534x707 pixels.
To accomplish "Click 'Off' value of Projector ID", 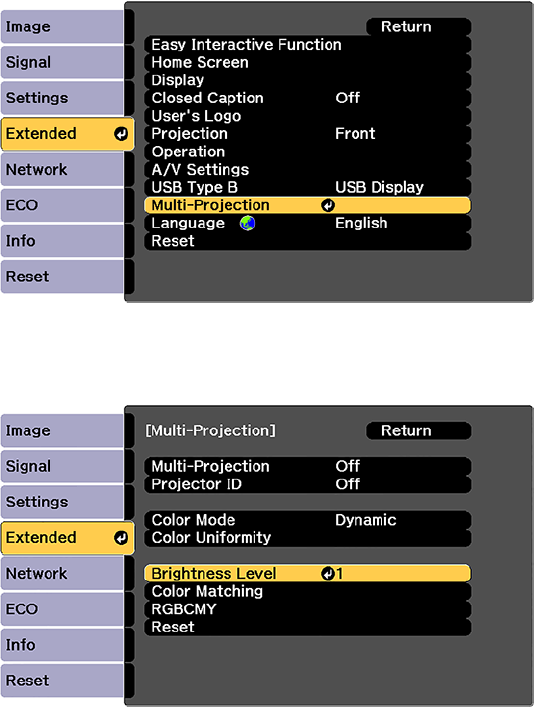I will (347, 484).
